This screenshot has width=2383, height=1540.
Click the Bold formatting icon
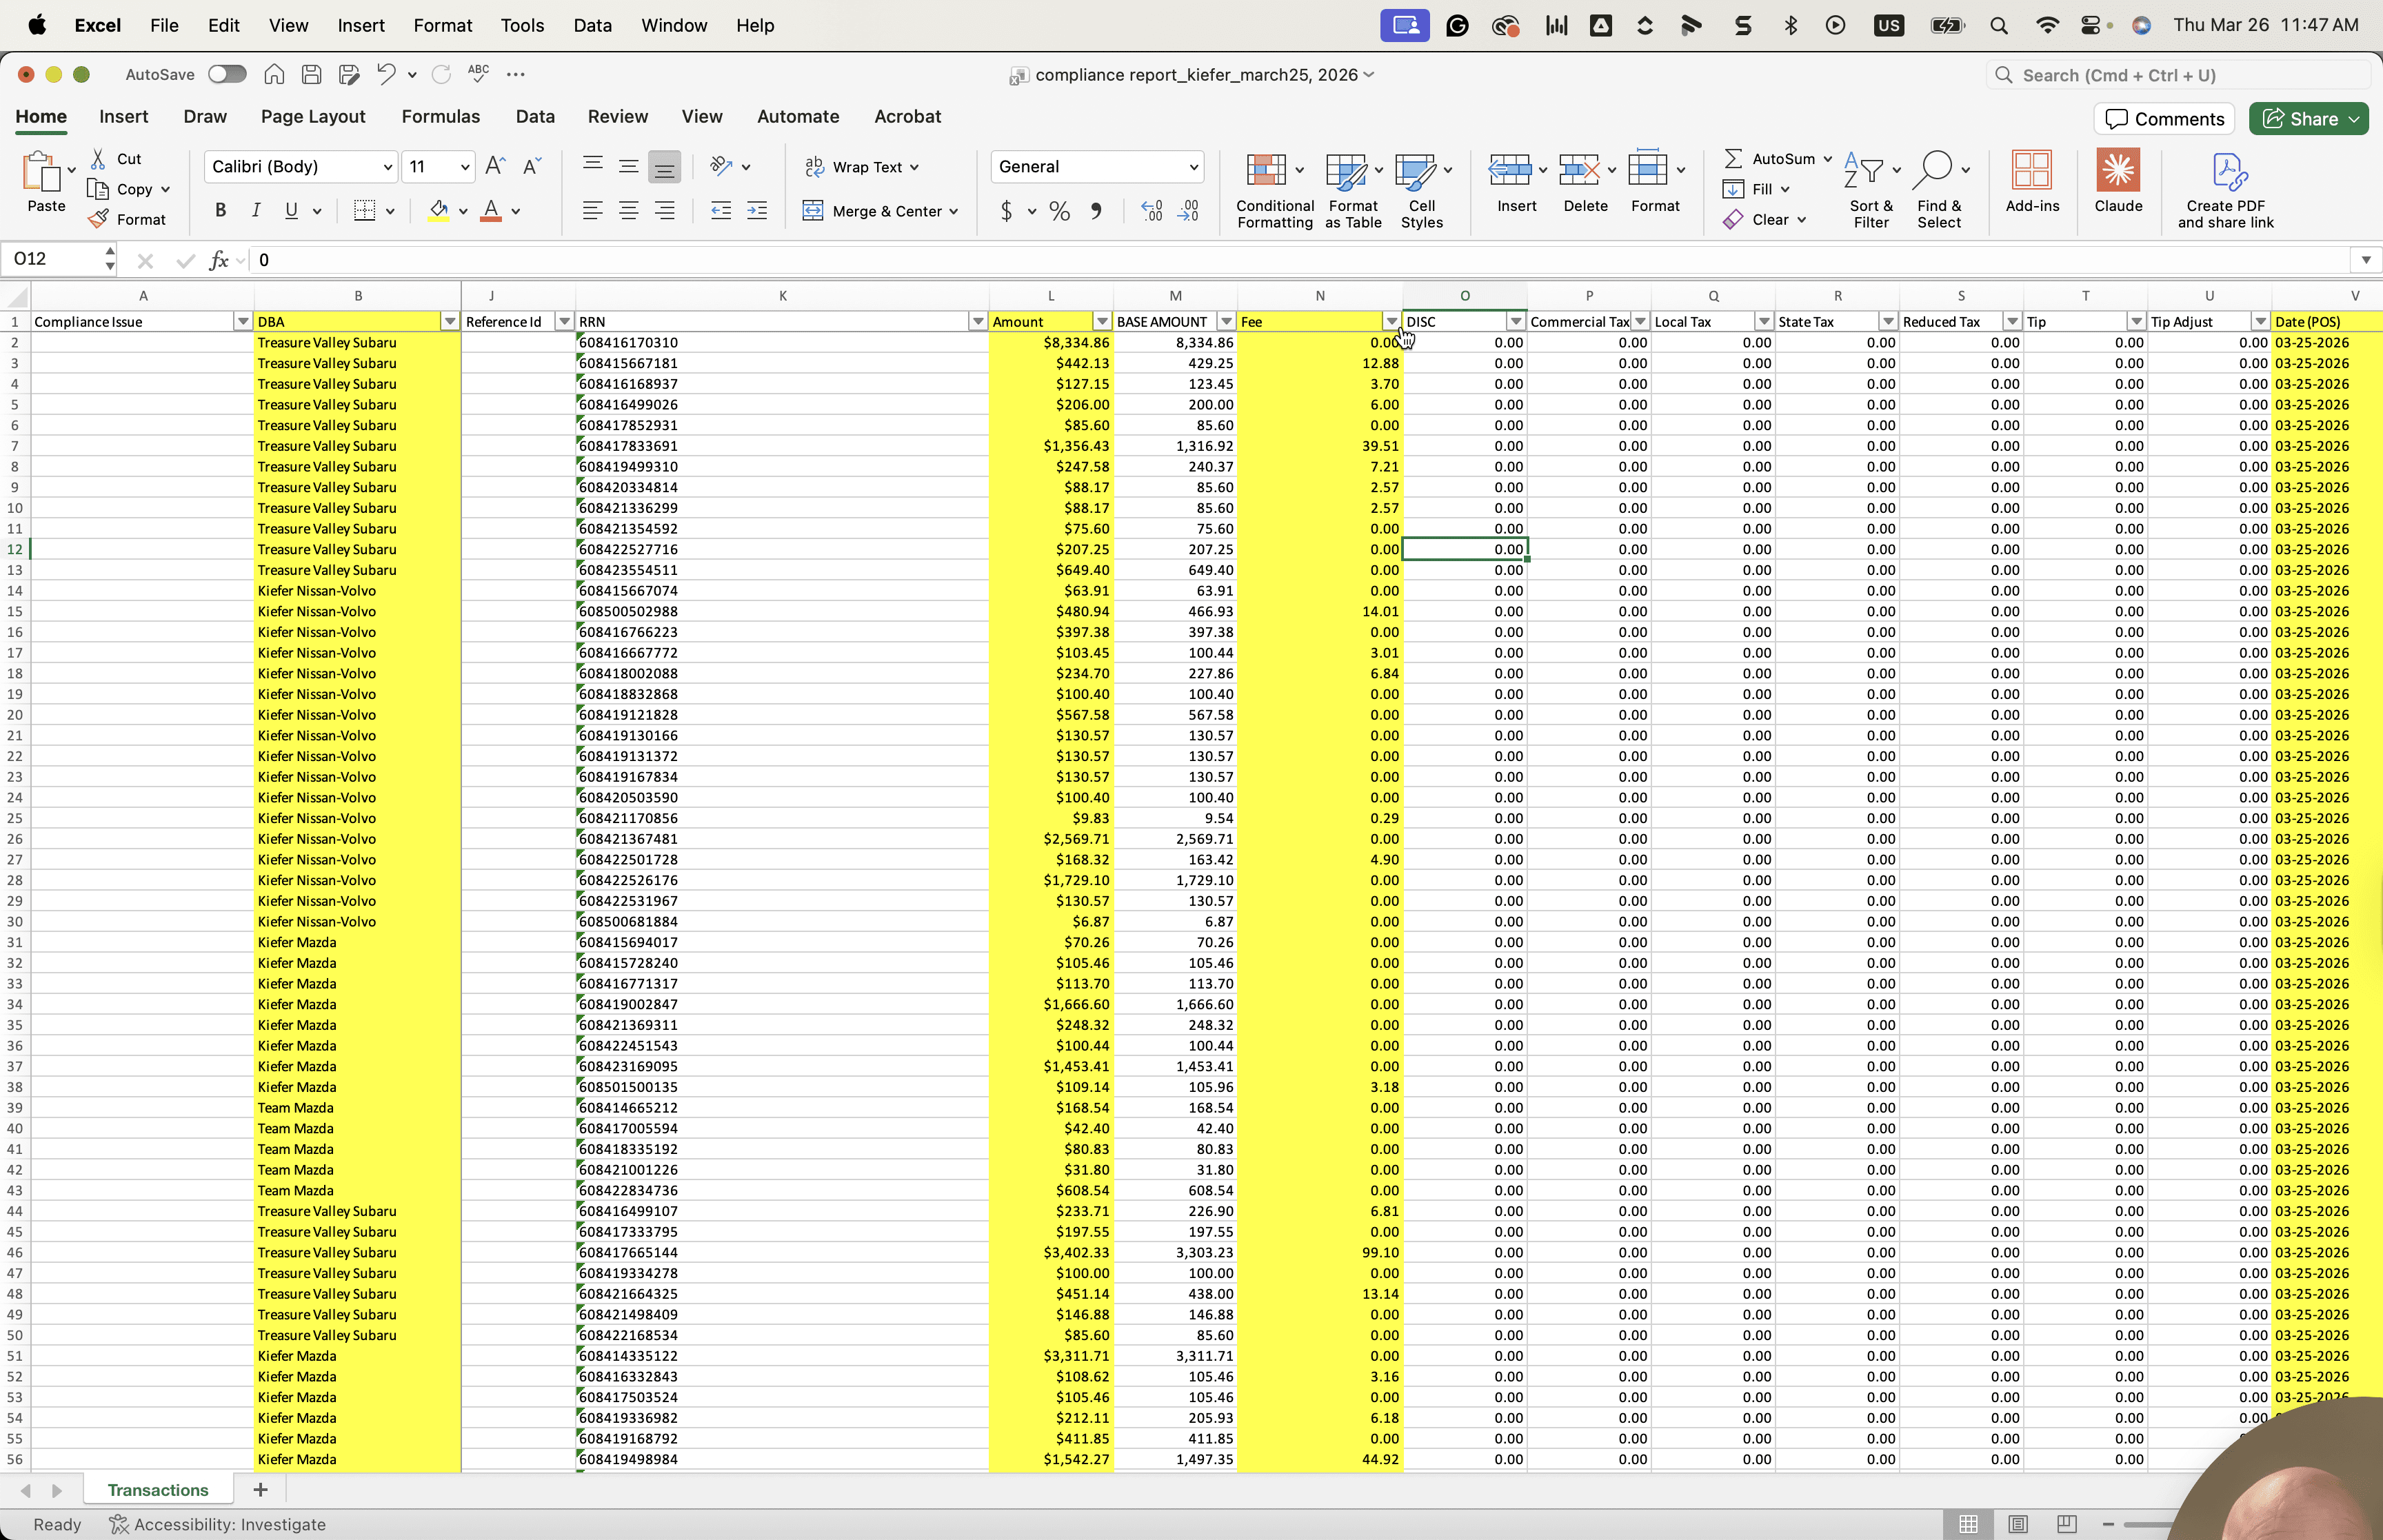[x=220, y=211]
